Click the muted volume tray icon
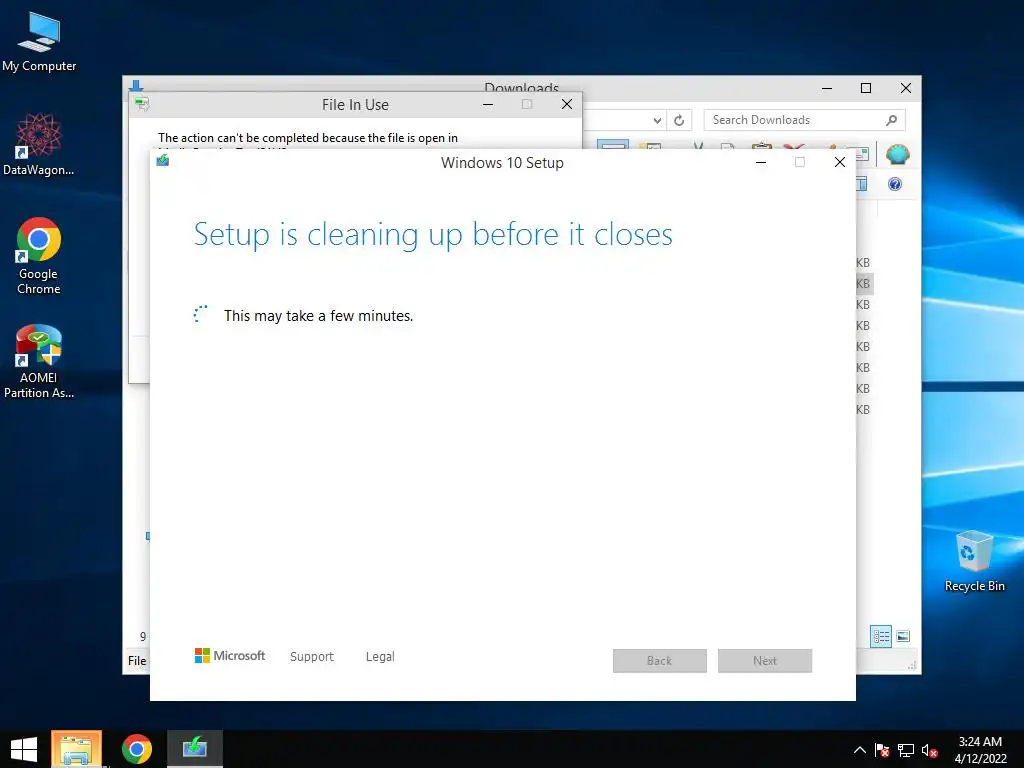This screenshot has width=1024, height=768. [929, 750]
